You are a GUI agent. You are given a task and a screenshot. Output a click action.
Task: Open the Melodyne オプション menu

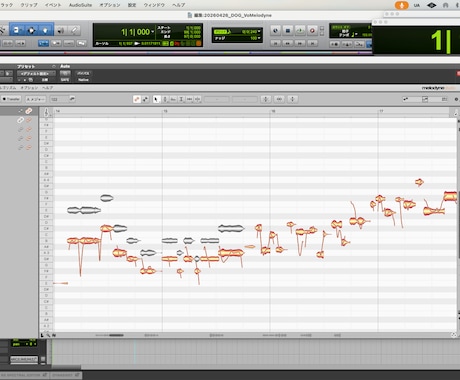[x=29, y=88]
